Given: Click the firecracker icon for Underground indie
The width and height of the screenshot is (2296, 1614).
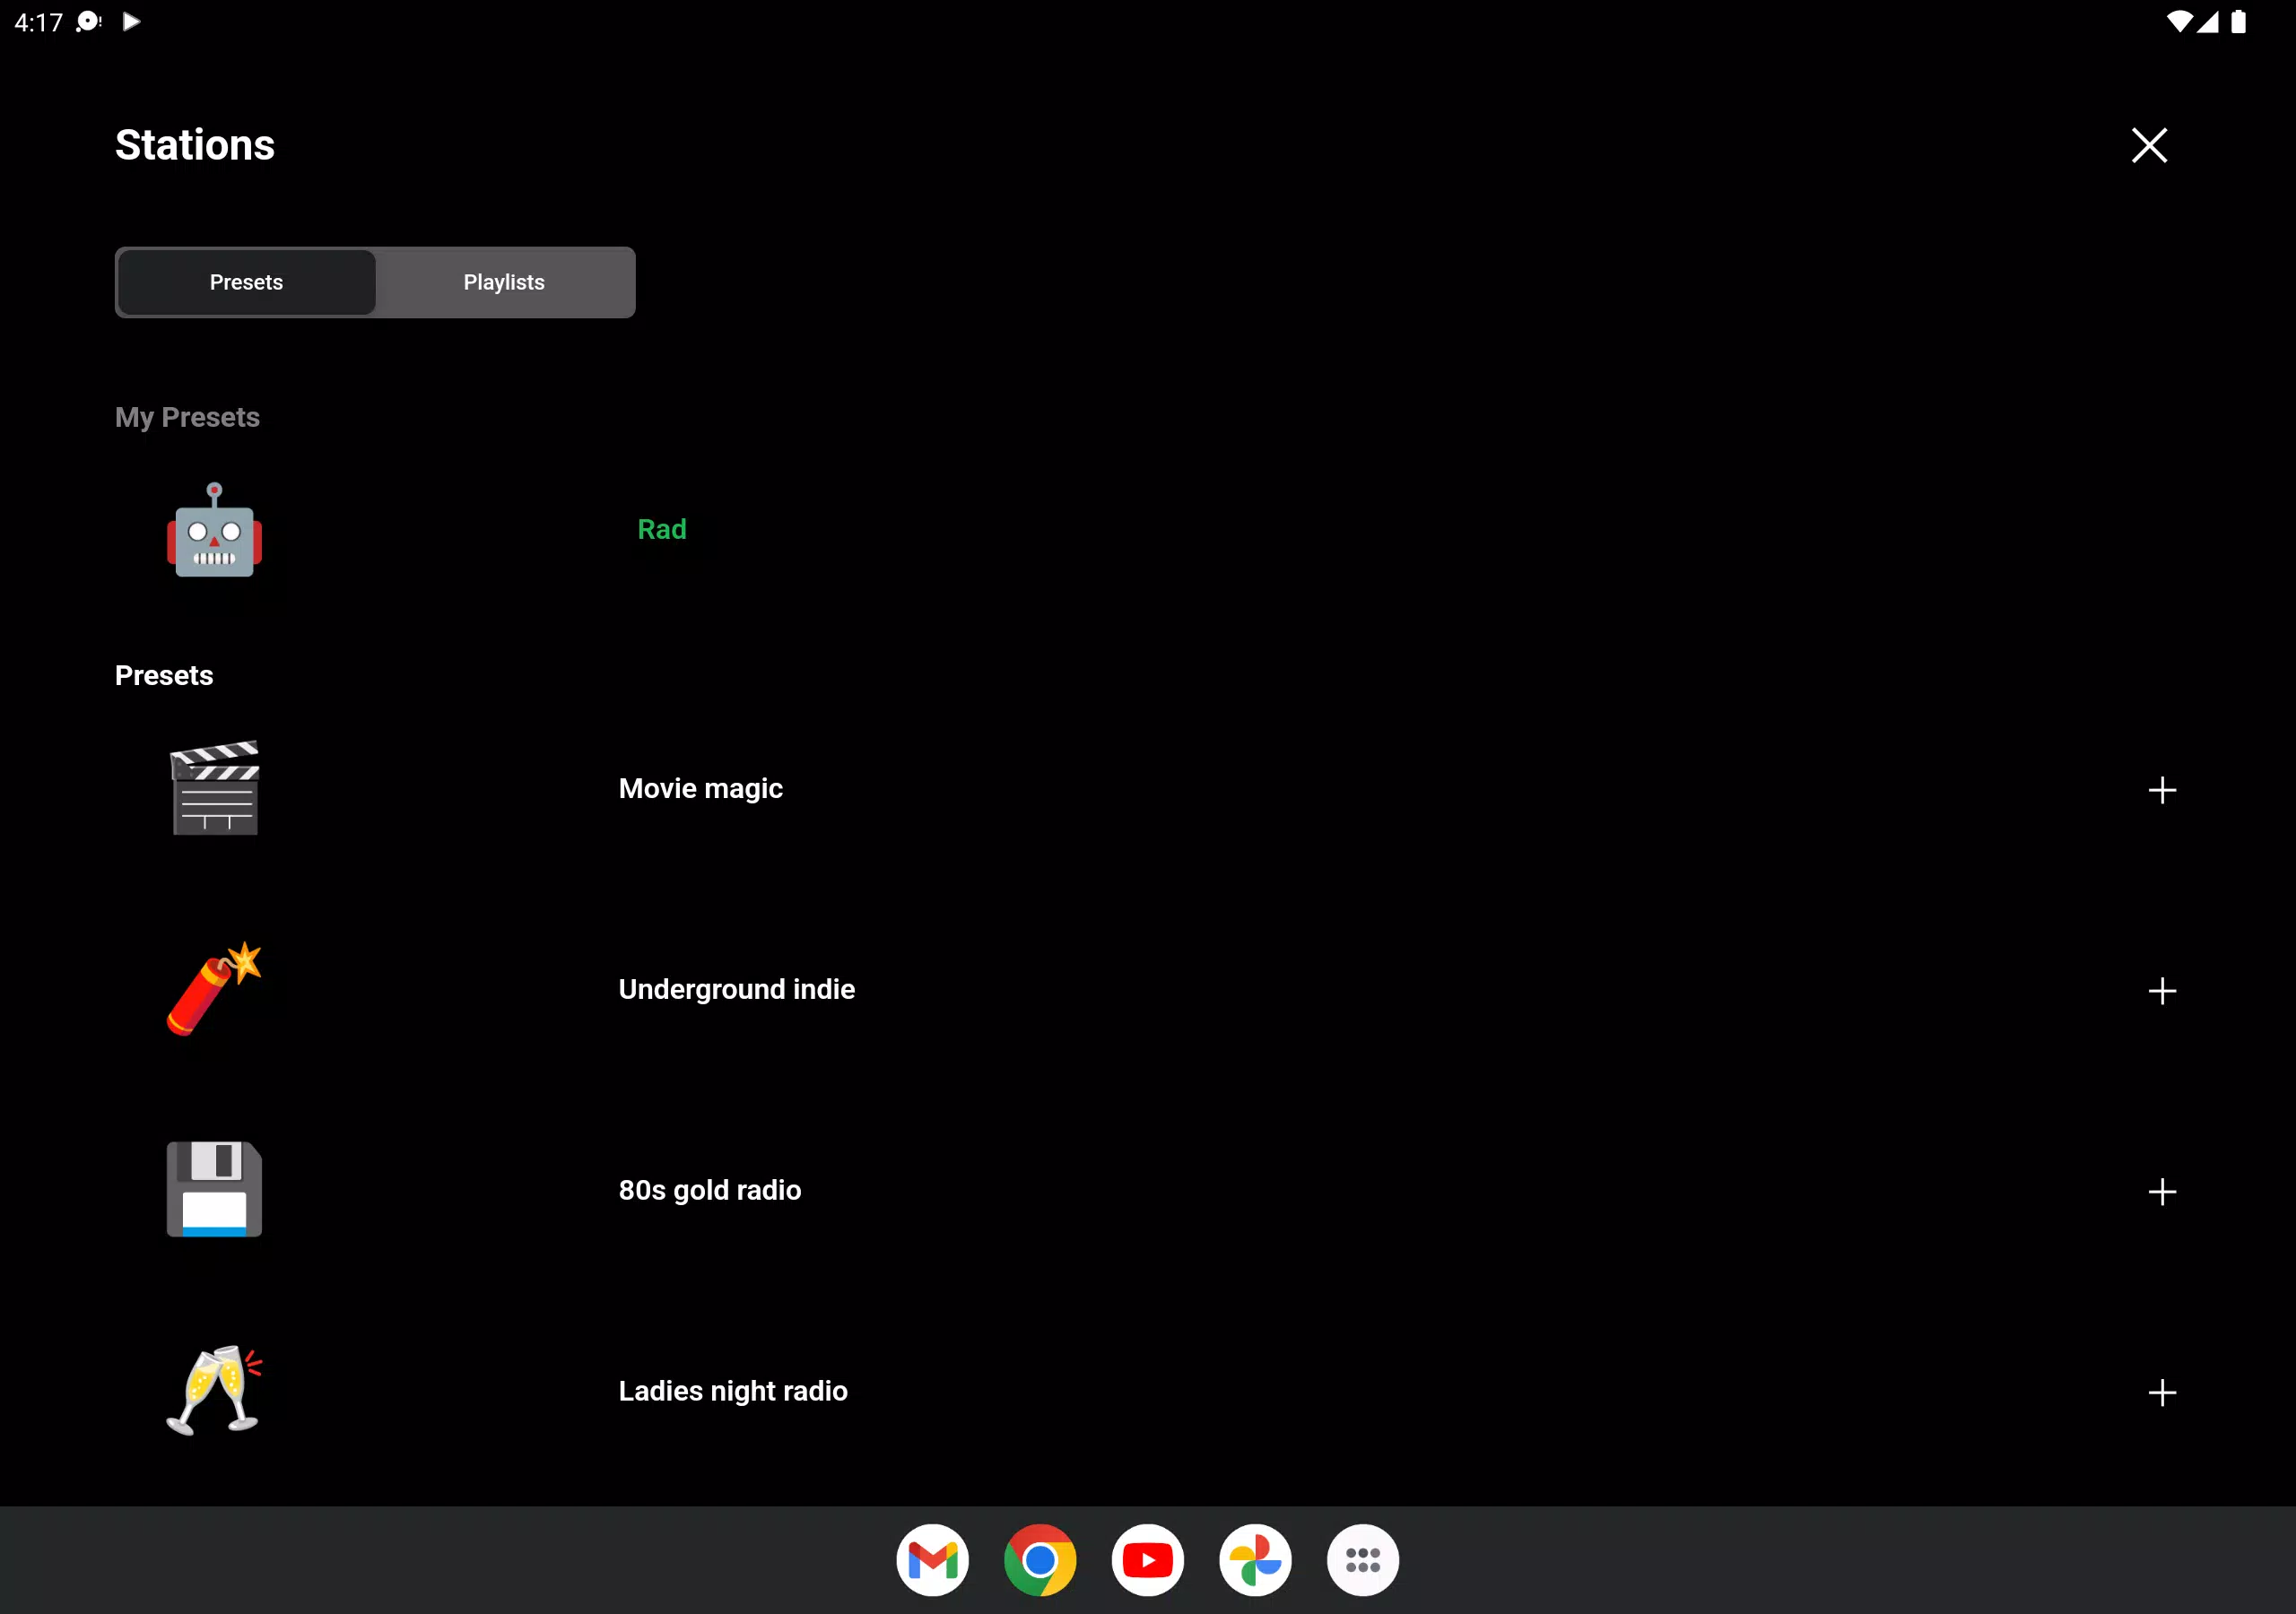Looking at the screenshot, I should (214, 989).
